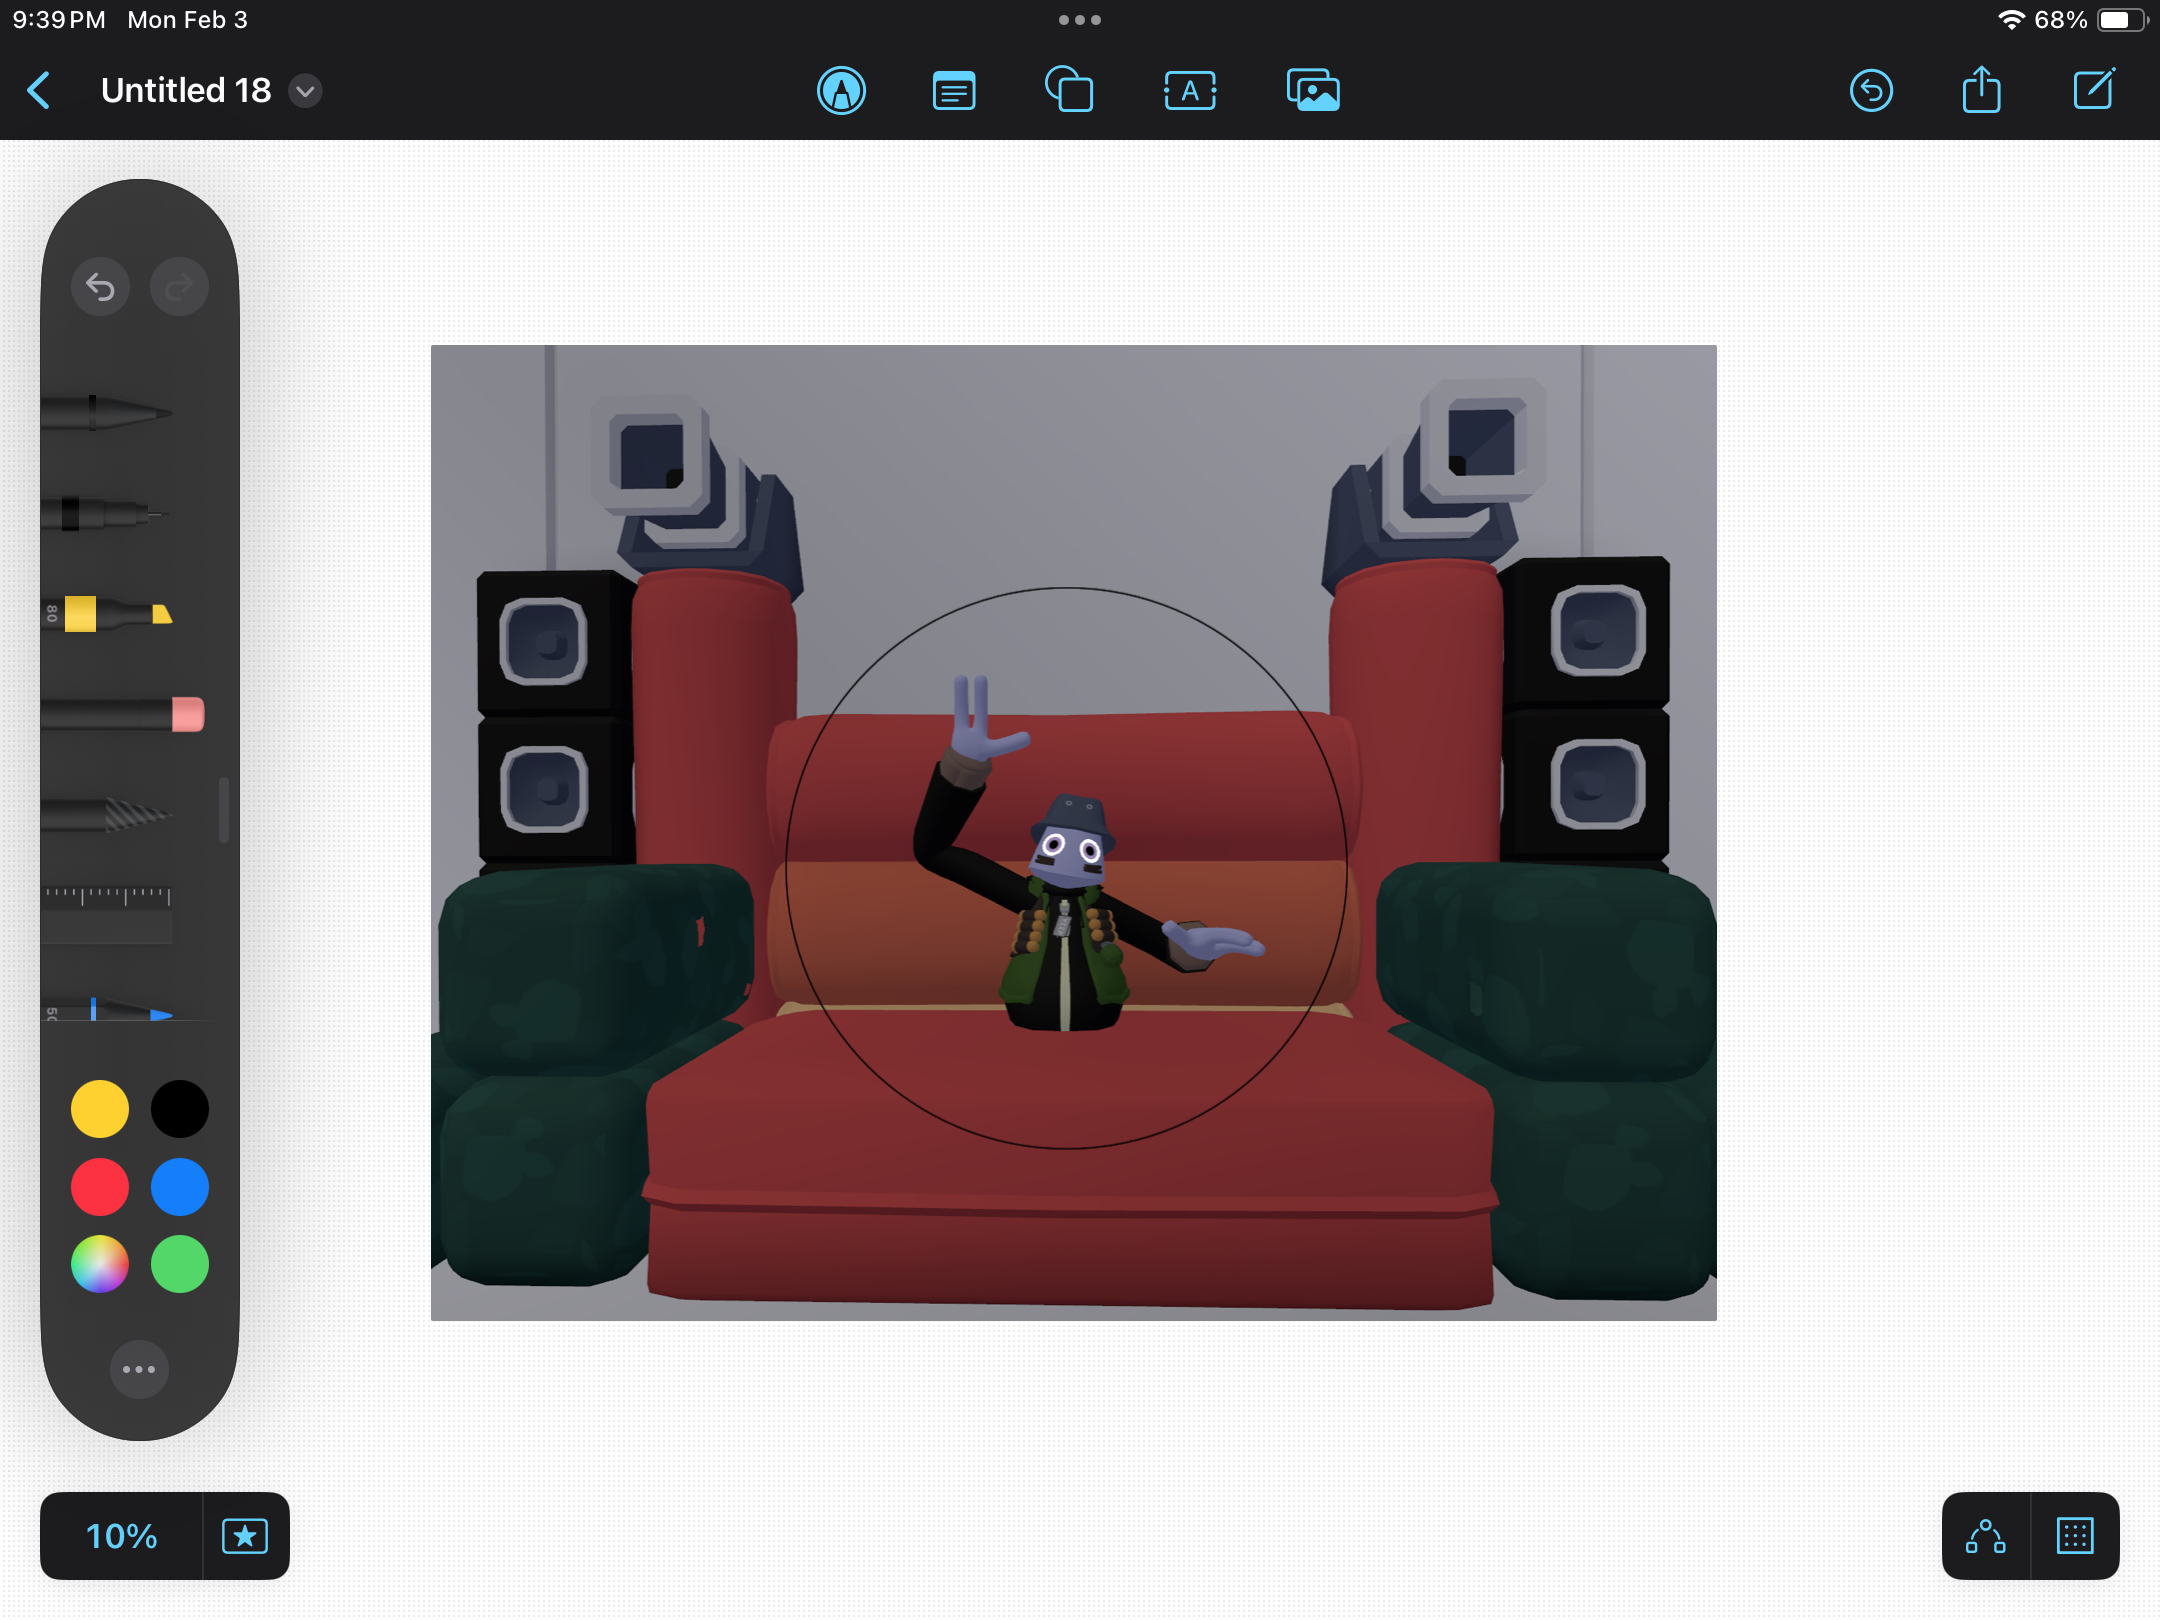
Task: Tap the battery indicator at 68%
Action: 2121,20
